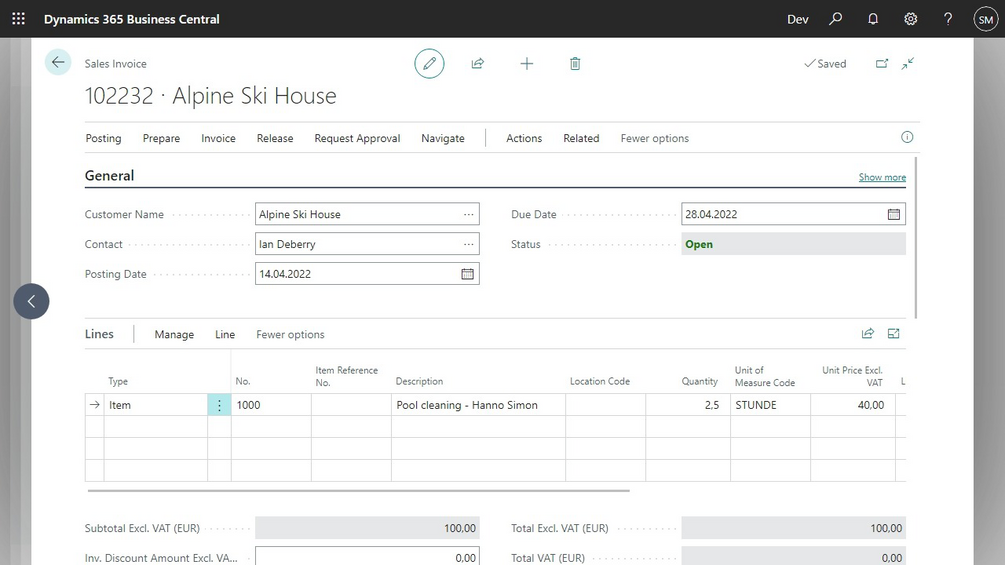Image resolution: width=1005 pixels, height=565 pixels.
Task: Sort by the Description column header
Action: pos(419,381)
